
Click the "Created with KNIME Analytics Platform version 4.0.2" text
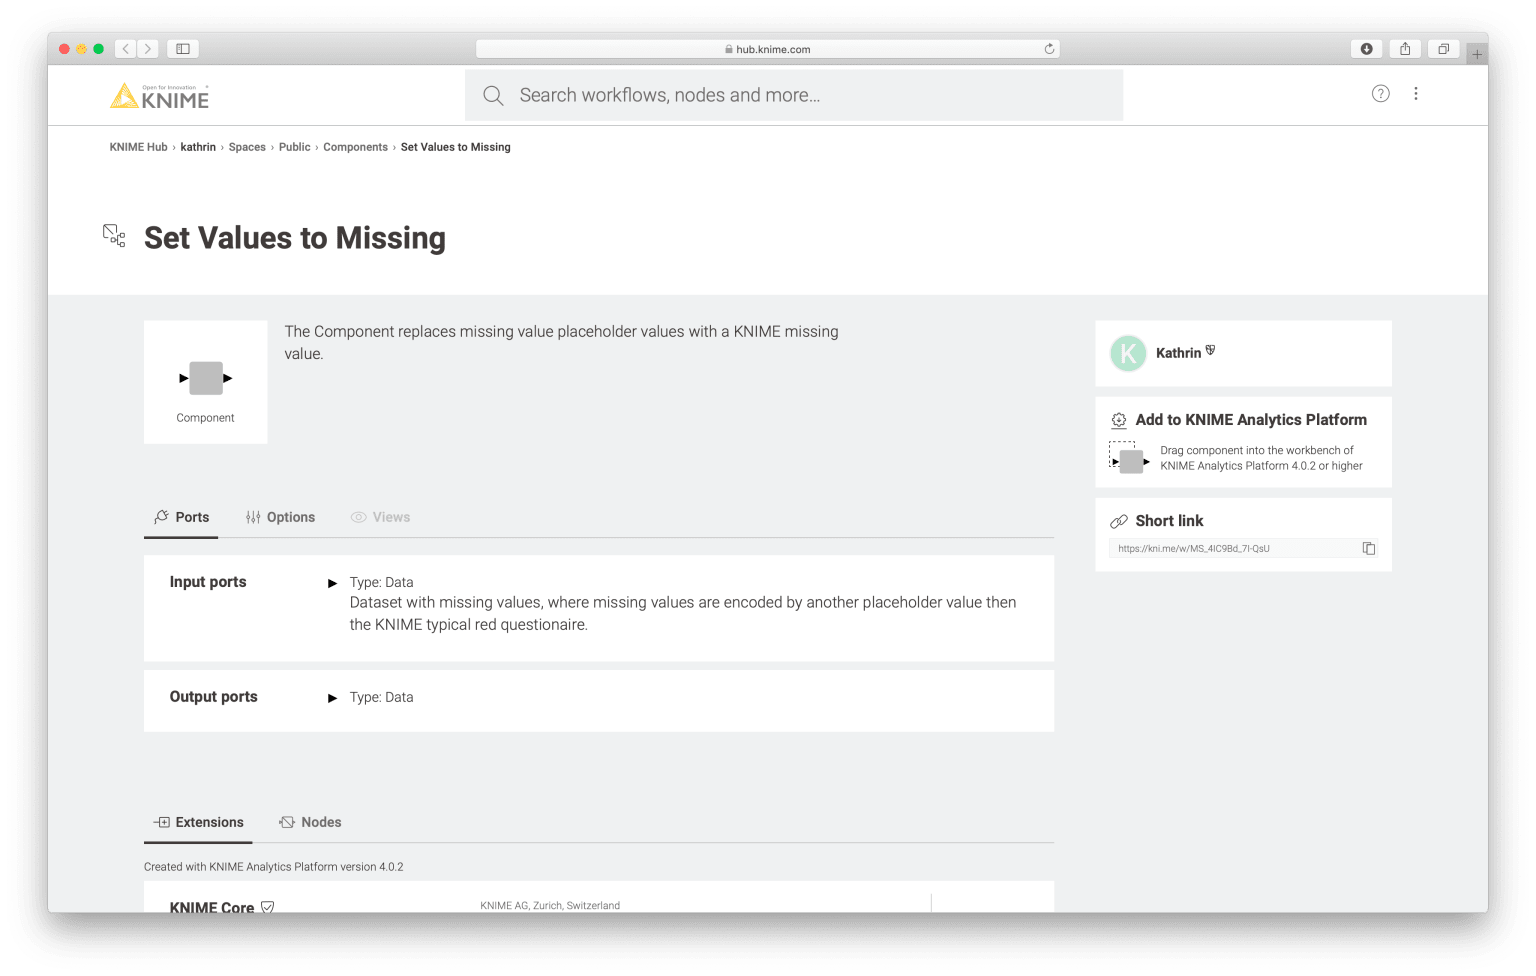pos(274,867)
